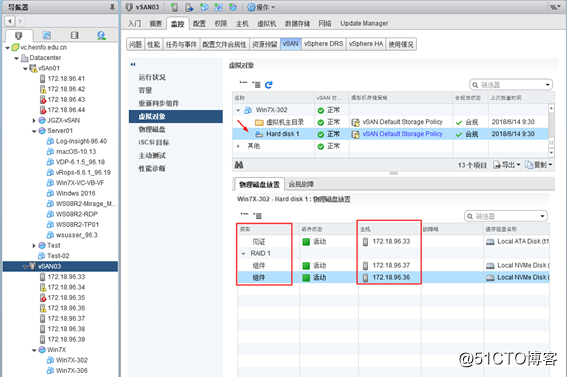Open the panel options menu at top right
Image resolution: width=567 pixels, height=377 pixels.
coord(555,7)
